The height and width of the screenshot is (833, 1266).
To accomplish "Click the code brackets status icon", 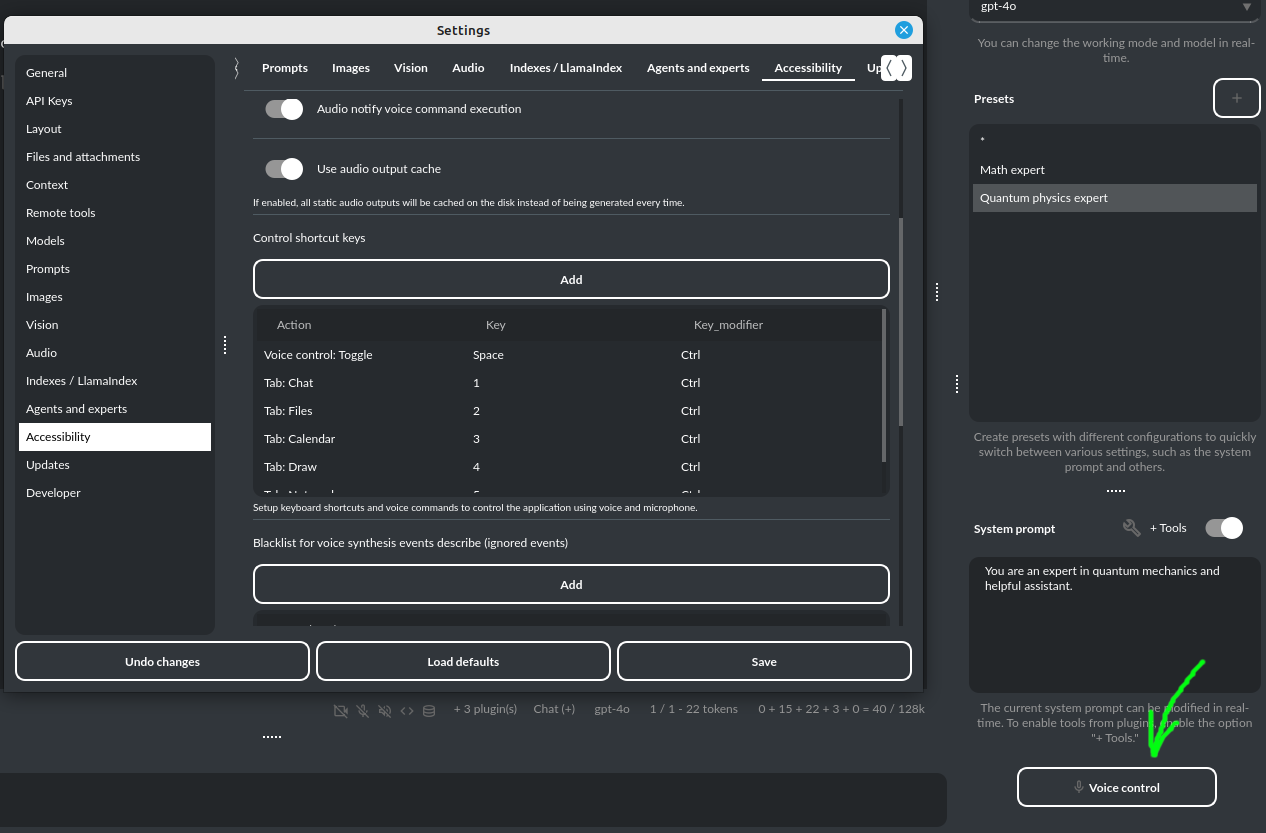I will click(407, 710).
